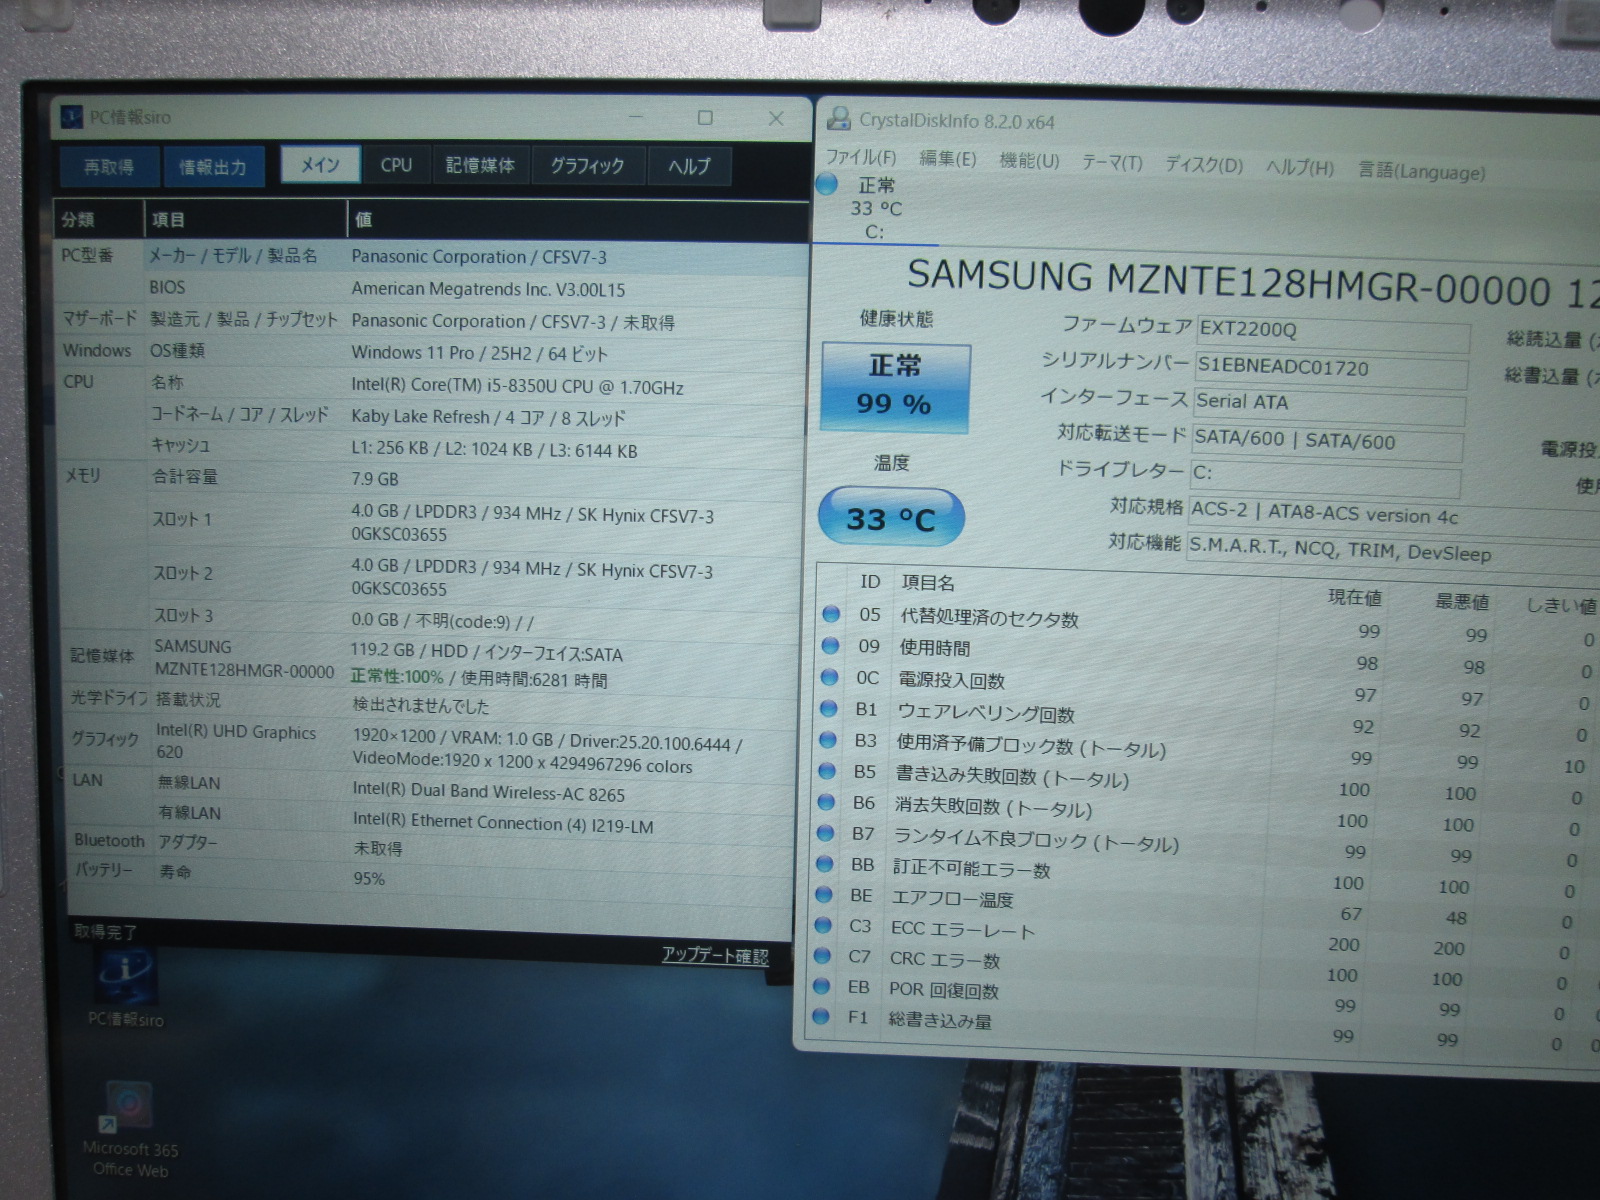Click status circle for ID B6 消去失敗回数
This screenshot has height=1200, width=1600.
click(x=826, y=802)
